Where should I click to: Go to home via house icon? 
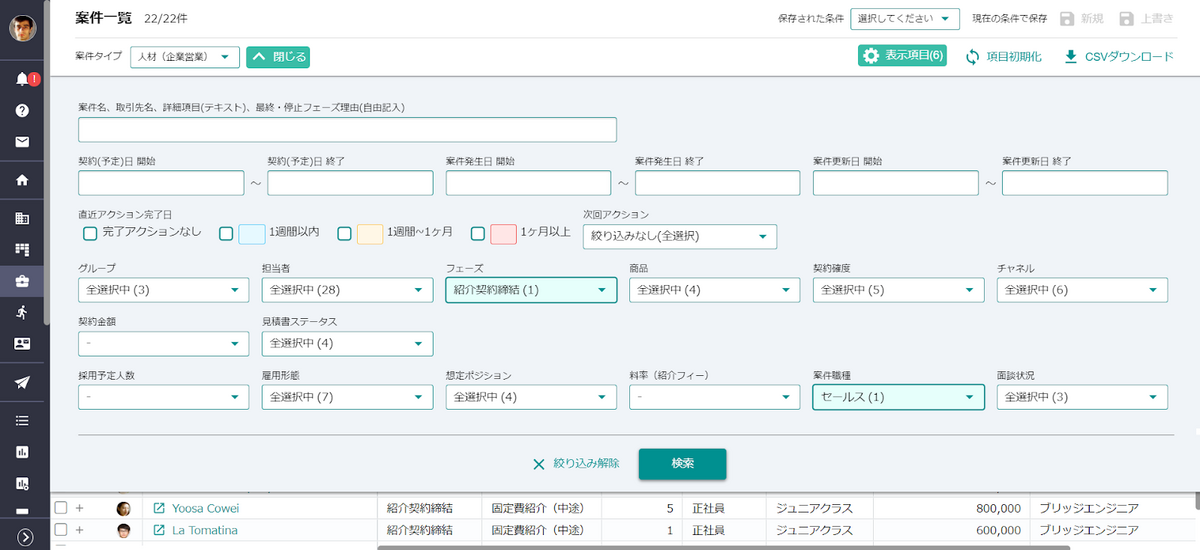(22, 181)
